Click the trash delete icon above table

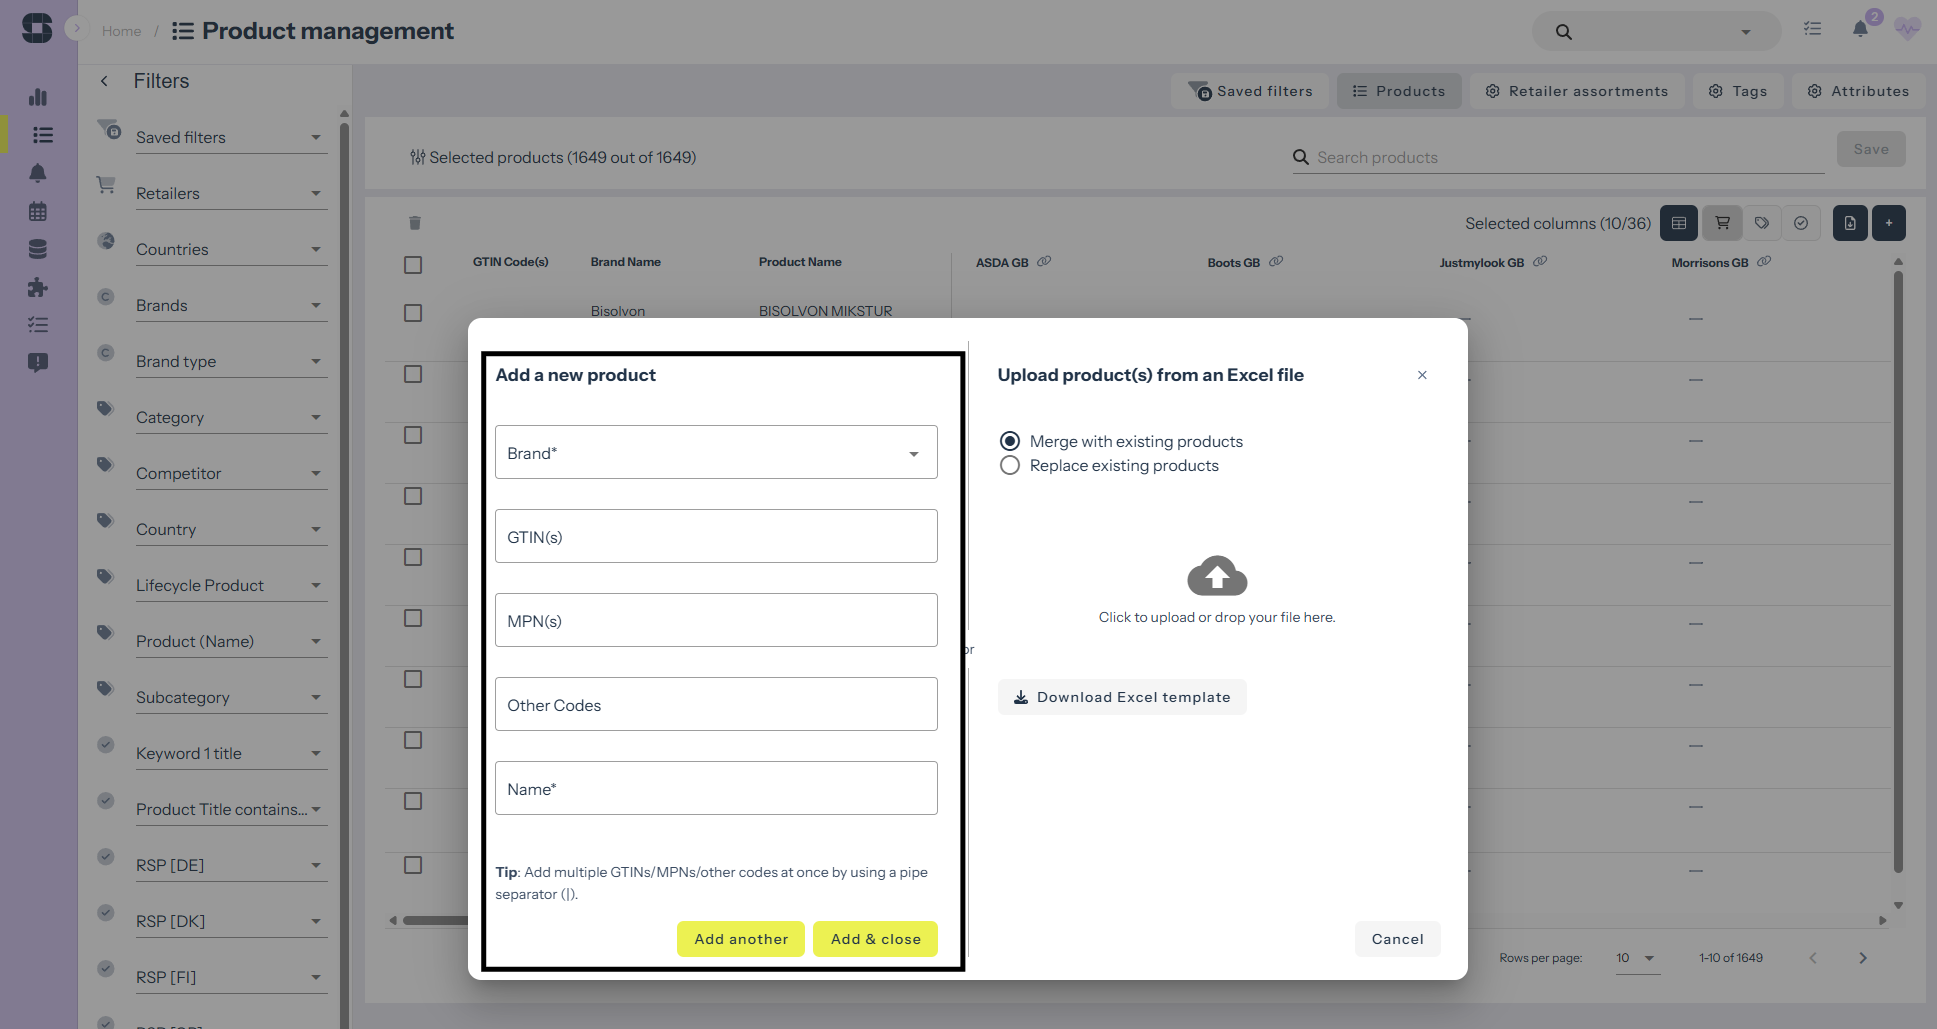415,223
